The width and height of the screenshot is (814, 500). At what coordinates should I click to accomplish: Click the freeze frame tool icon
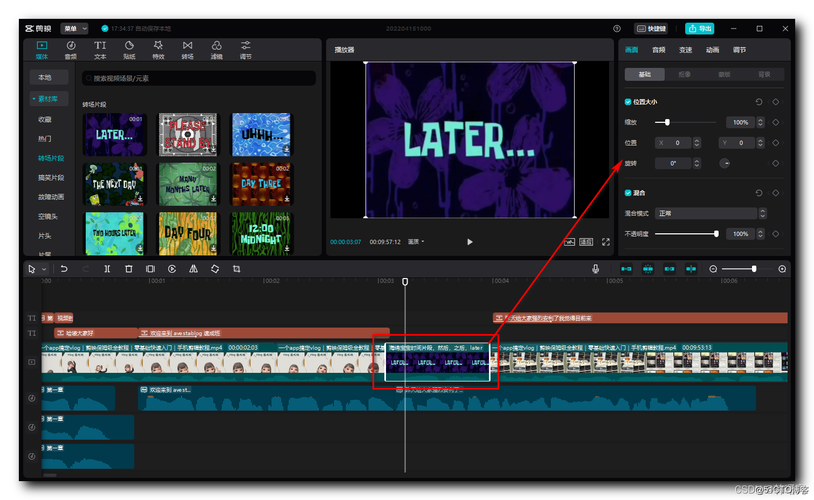(151, 269)
